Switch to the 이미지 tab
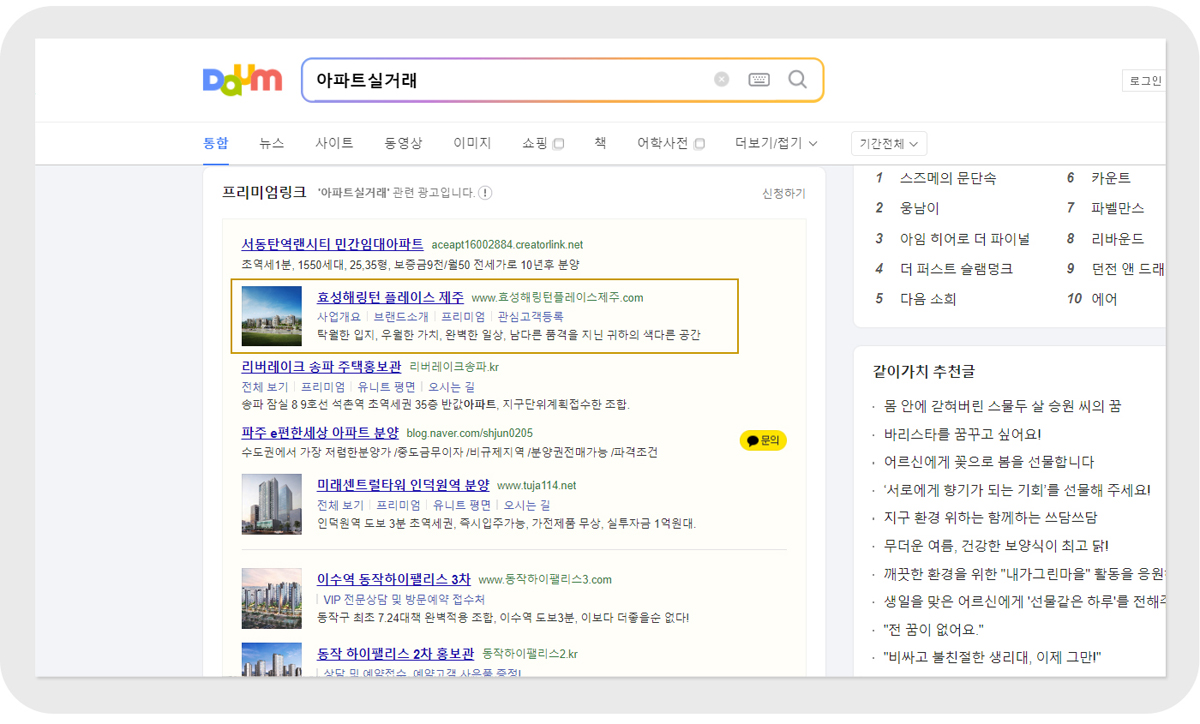Screen dimensions: 1200x724 472,143
